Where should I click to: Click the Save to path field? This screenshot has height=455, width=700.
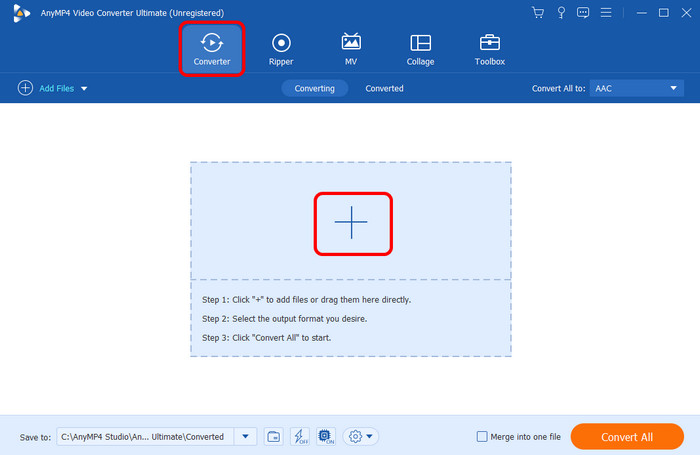click(146, 437)
